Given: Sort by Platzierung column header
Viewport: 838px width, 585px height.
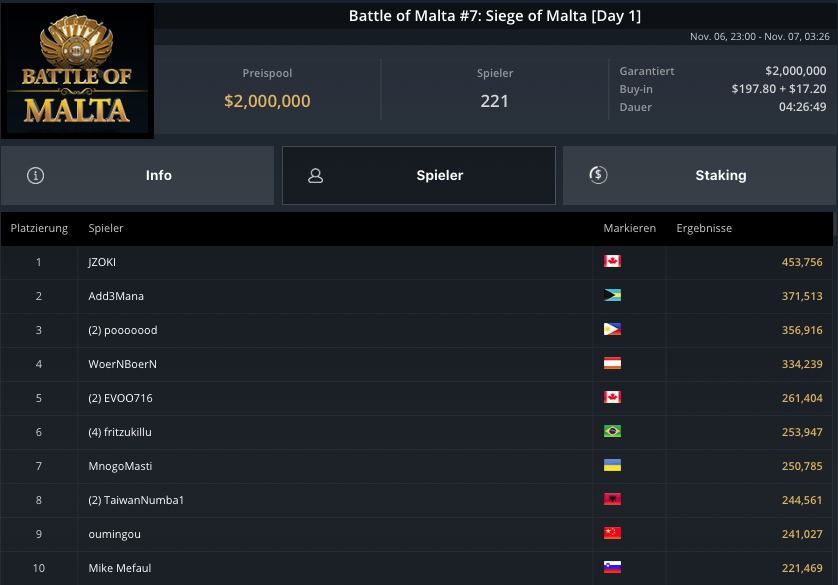Looking at the screenshot, I should pos(39,228).
